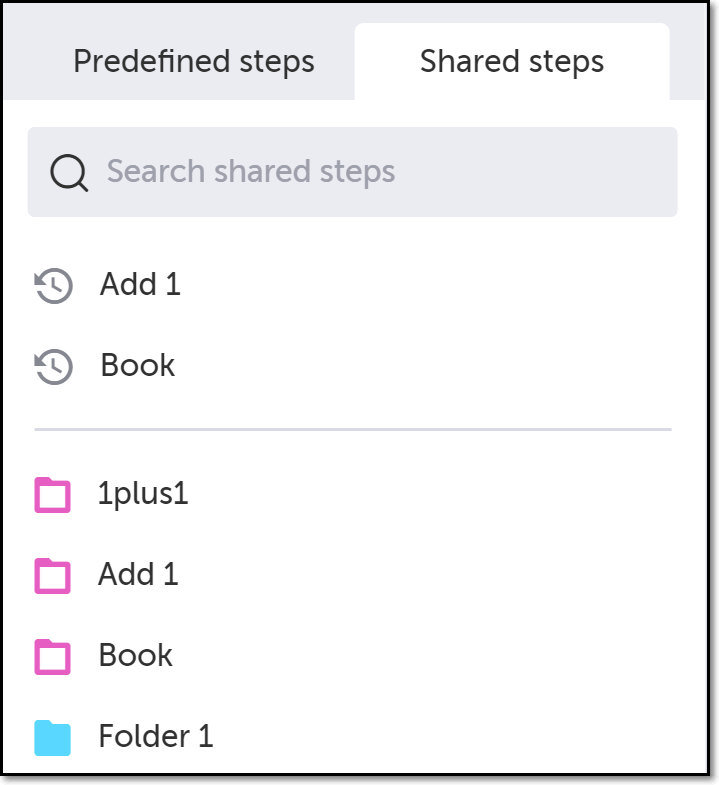This screenshot has width=719, height=785.
Task: Click the pink folder icon for Add 1
Action: [x=53, y=575]
